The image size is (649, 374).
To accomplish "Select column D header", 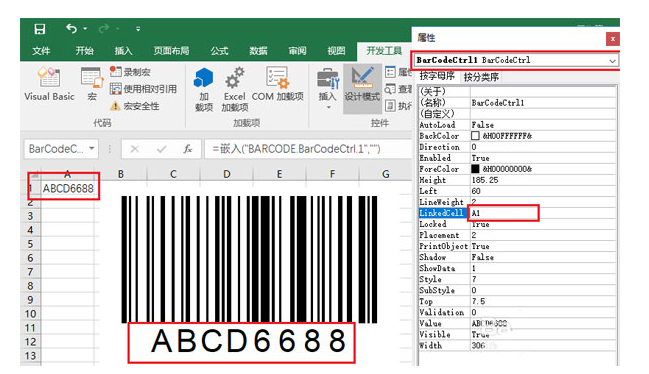I will click(226, 174).
